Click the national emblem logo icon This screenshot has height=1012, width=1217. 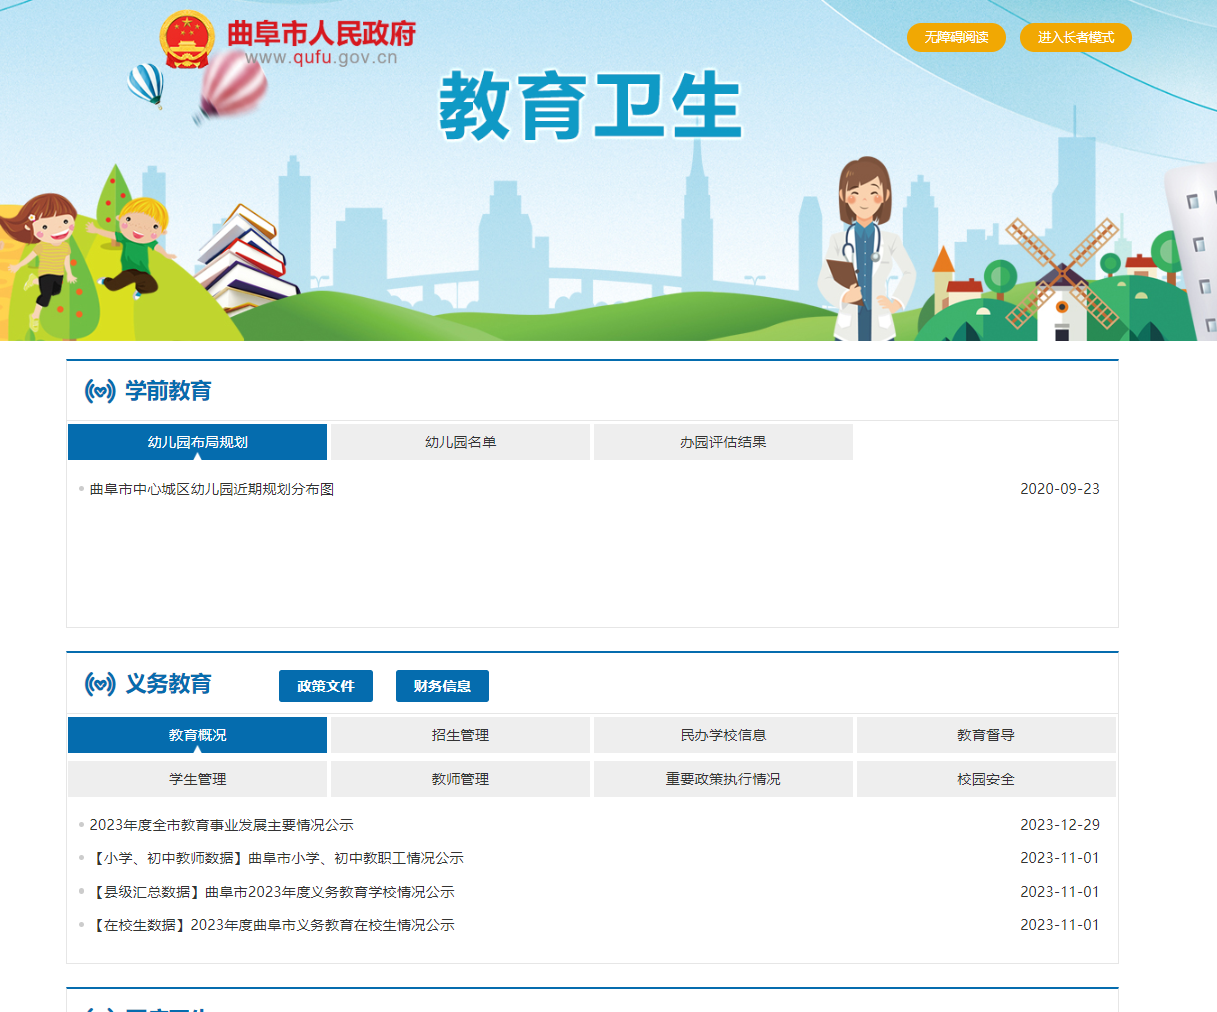click(x=187, y=40)
